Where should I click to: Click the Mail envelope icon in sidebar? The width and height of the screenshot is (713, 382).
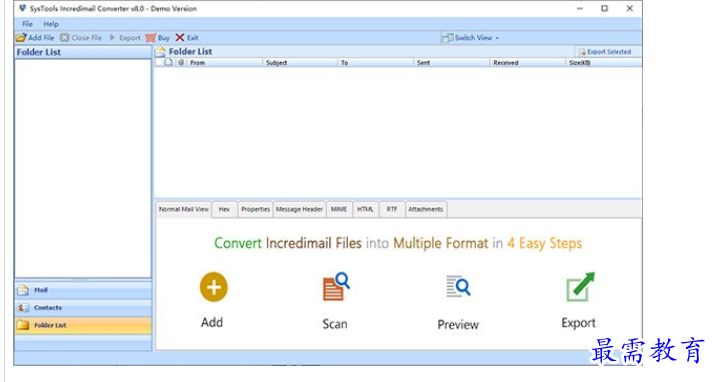[x=23, y=290]
